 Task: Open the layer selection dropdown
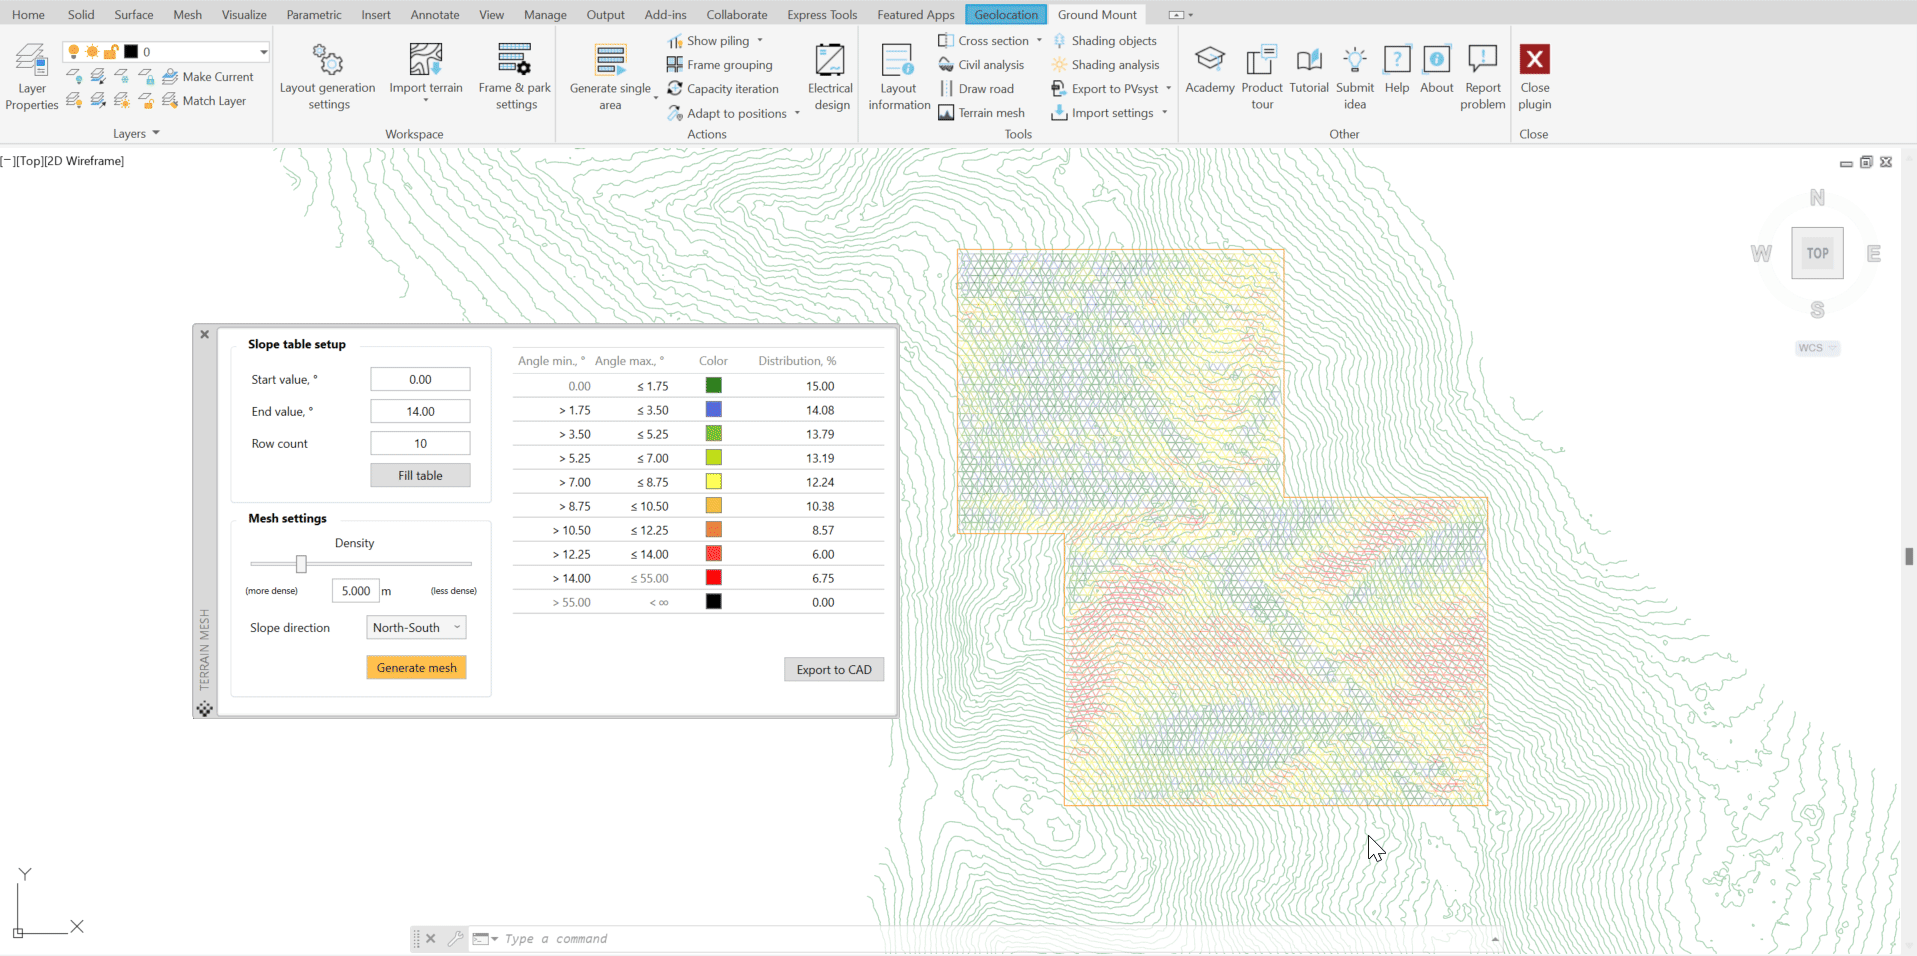262,51
